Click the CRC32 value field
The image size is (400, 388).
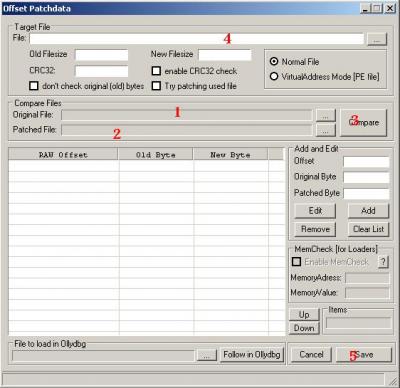[102, 71]
